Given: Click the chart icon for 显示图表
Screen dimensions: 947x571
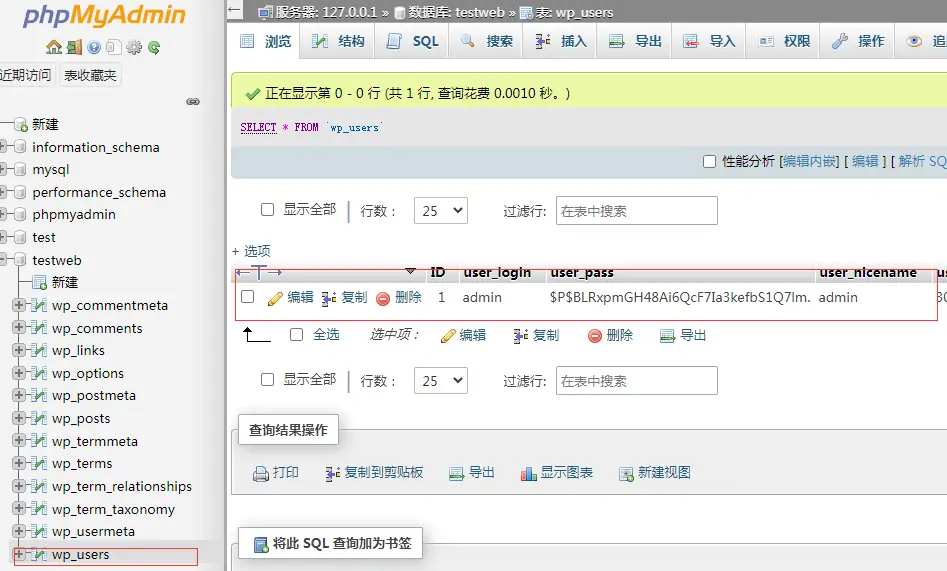Looking at the screenshot, I should click(x=528, y=474).
